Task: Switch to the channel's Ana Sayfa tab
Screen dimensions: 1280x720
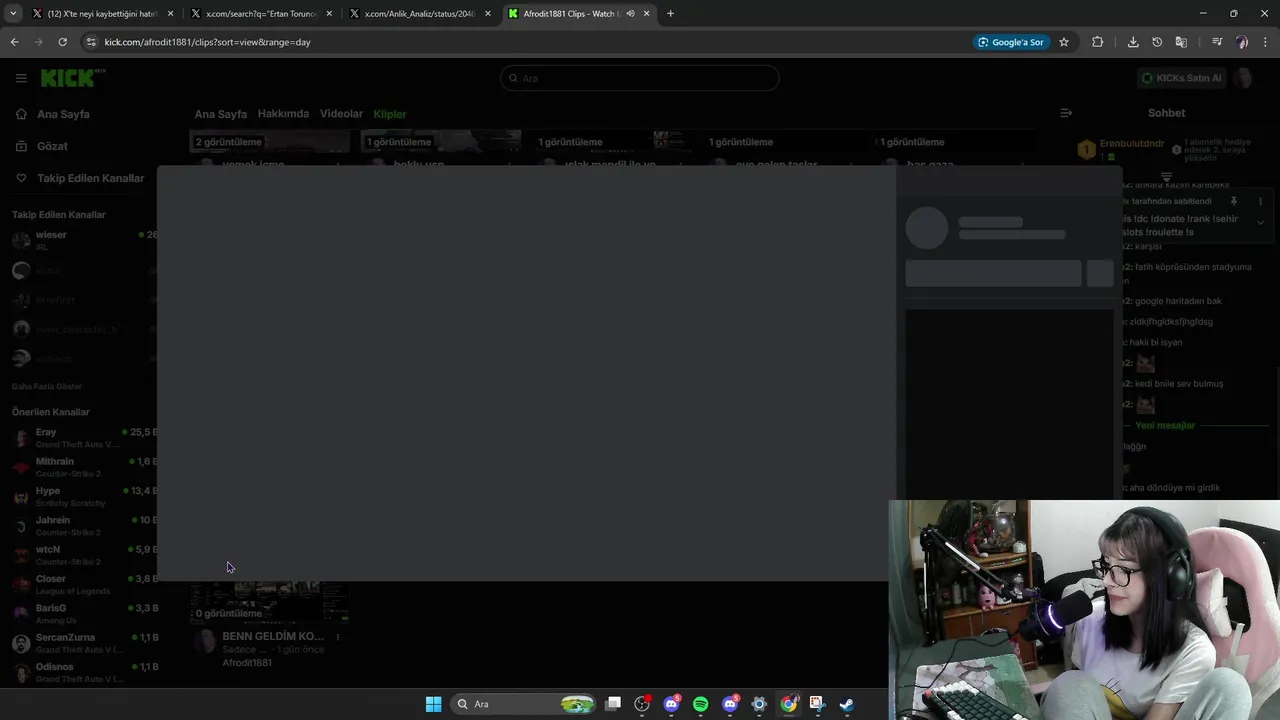Action: (220, 114)
